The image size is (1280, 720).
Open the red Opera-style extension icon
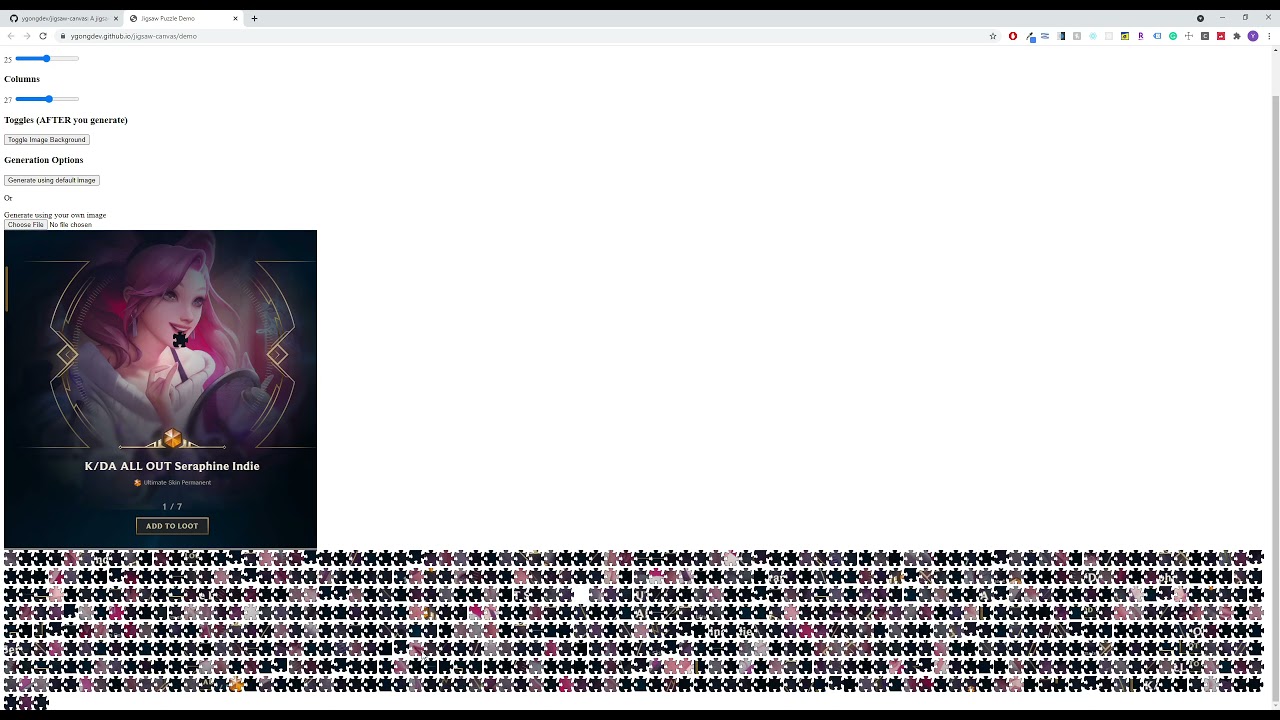click(x=1013, y=36)
